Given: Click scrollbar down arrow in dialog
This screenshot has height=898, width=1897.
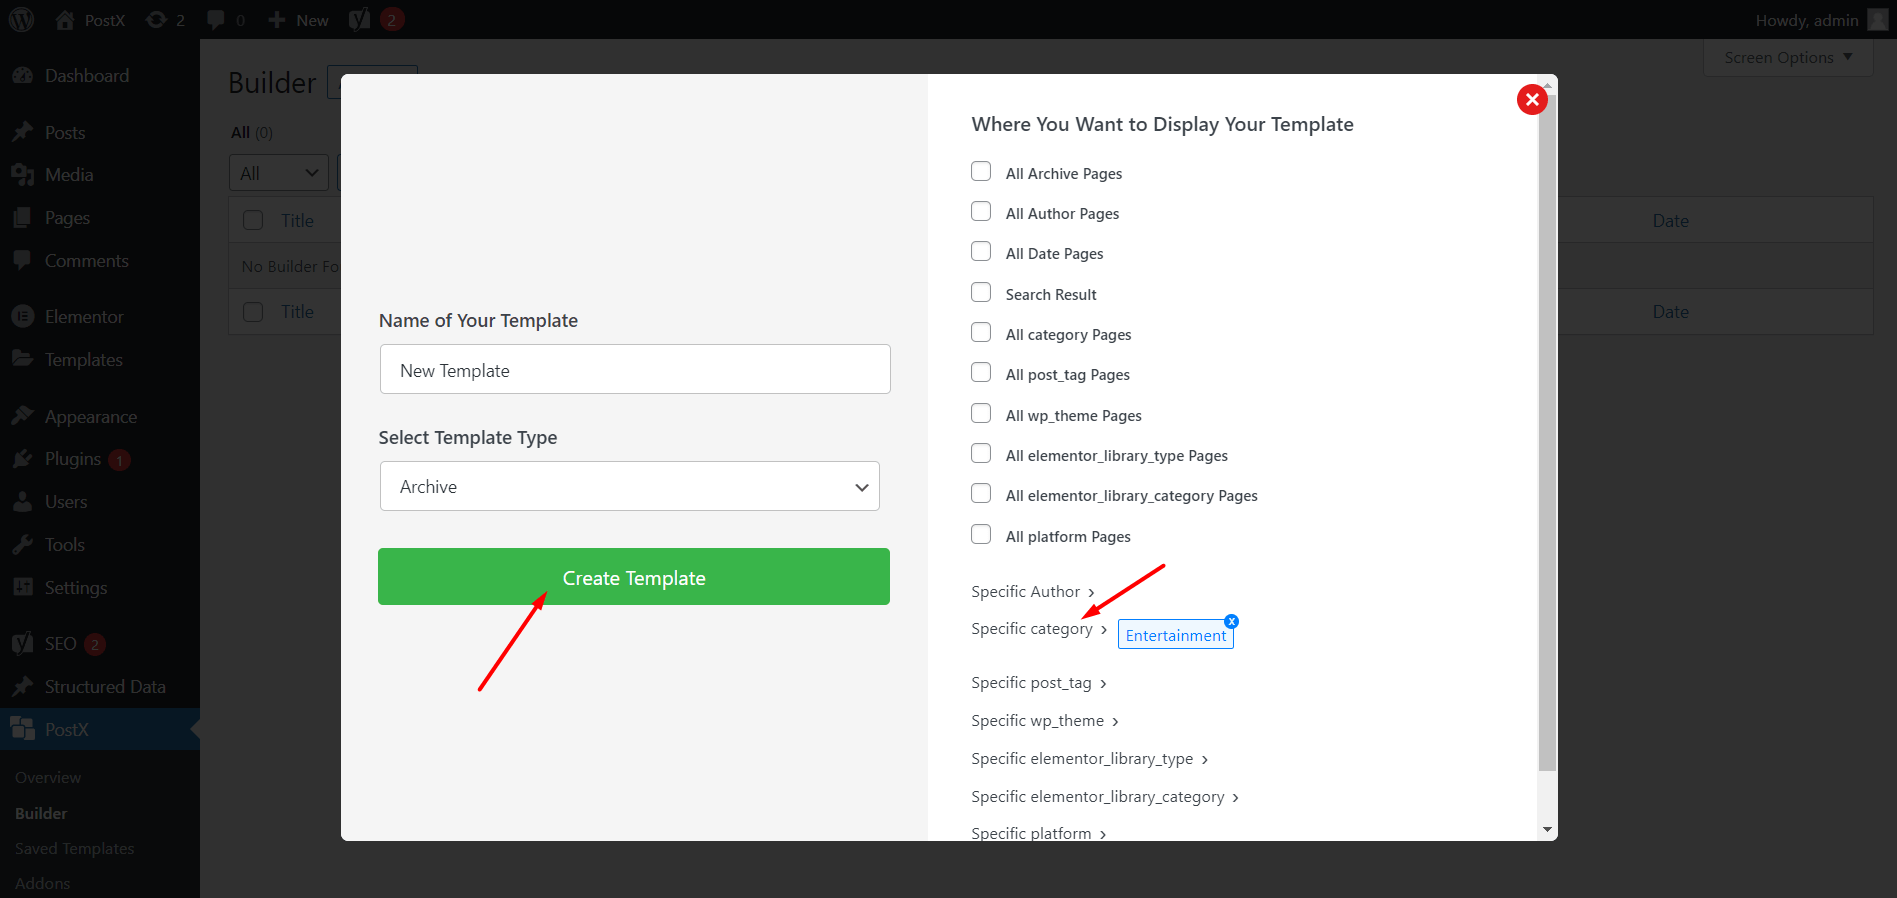Looking at the screenshot, I should pyautogui.click(x=1548, y=830).
